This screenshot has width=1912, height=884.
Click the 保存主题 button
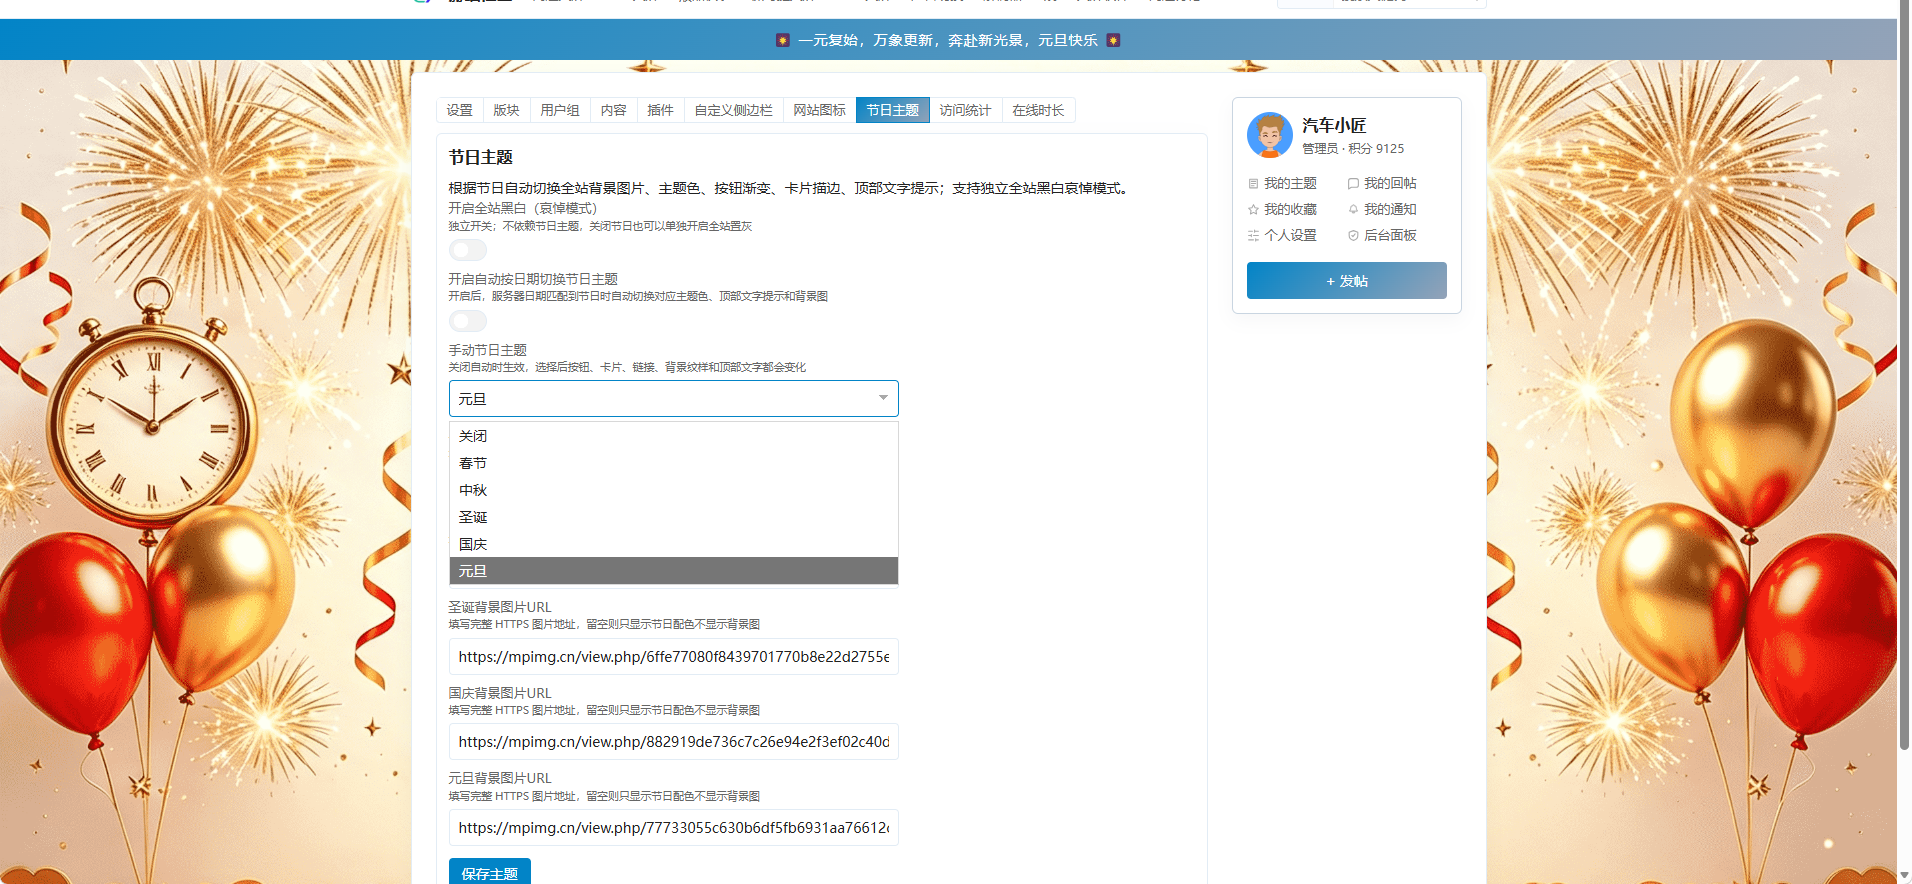tap(490, 873)
